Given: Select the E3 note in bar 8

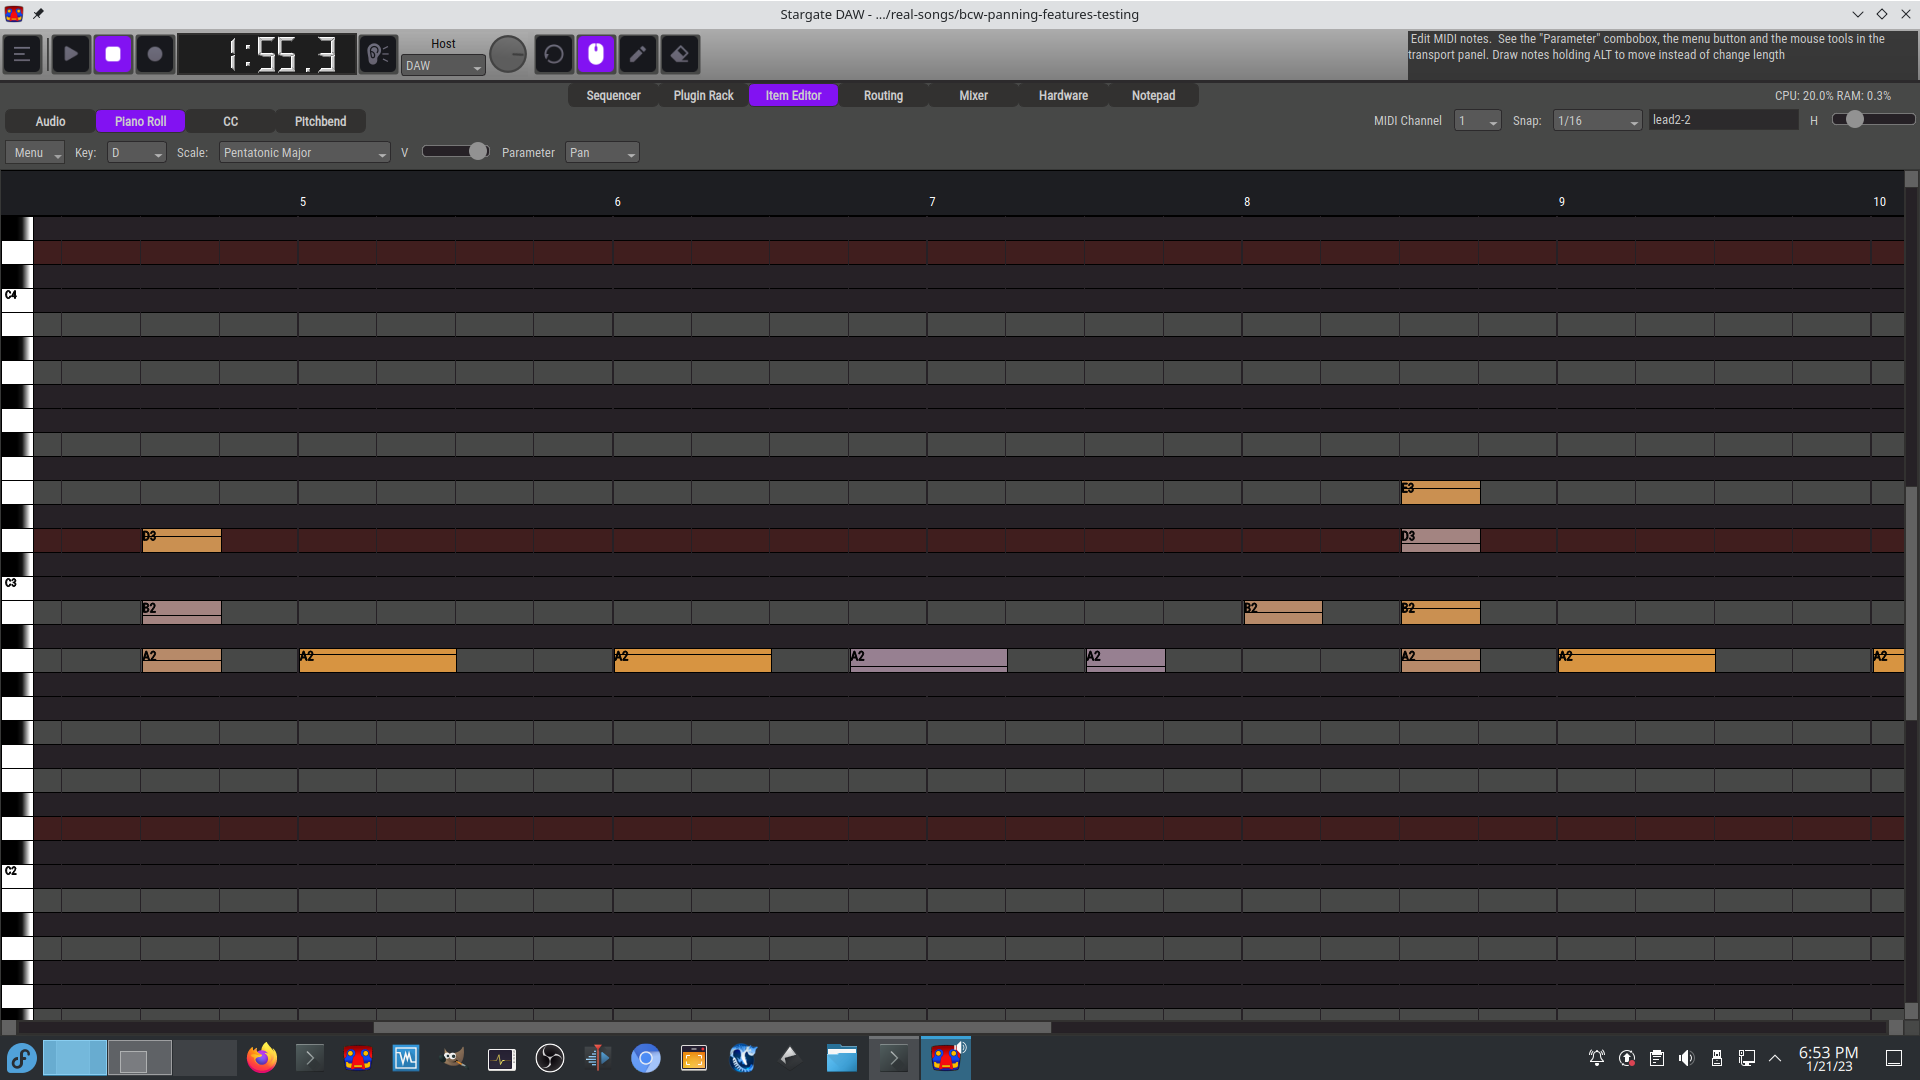Looking at the screenshot, I should pos(1440,492).
